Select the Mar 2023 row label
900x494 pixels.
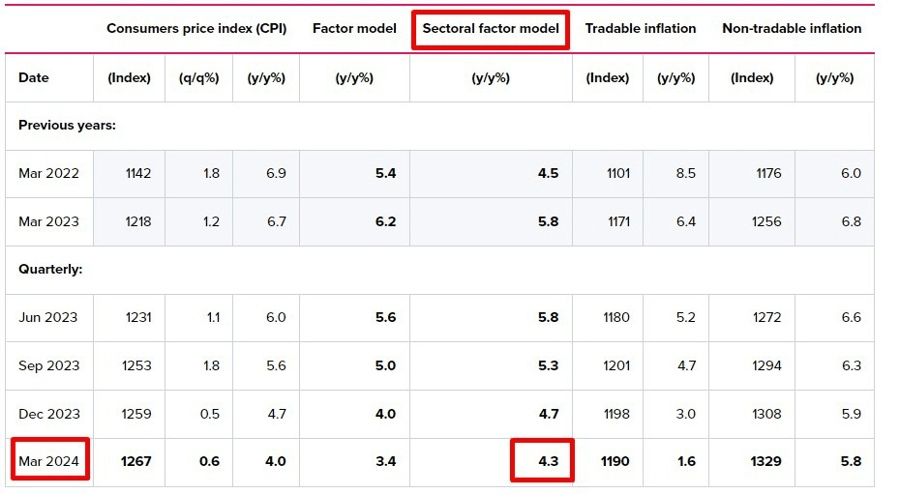[49, 222]
